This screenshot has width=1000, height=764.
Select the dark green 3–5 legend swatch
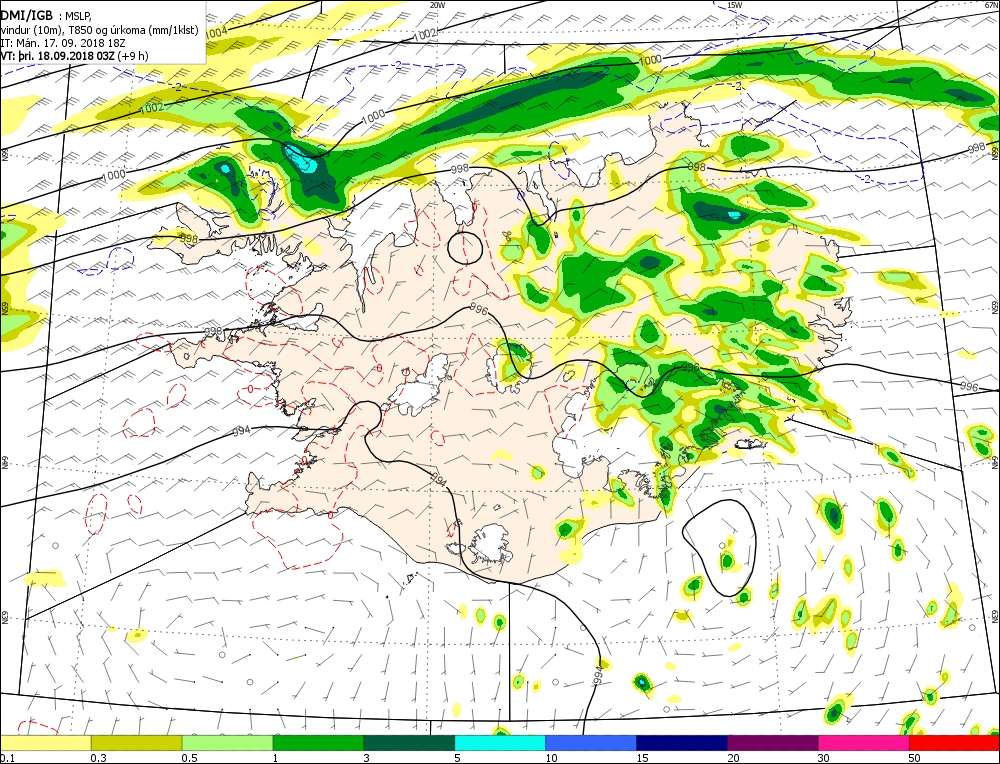(x=409, y=743)
